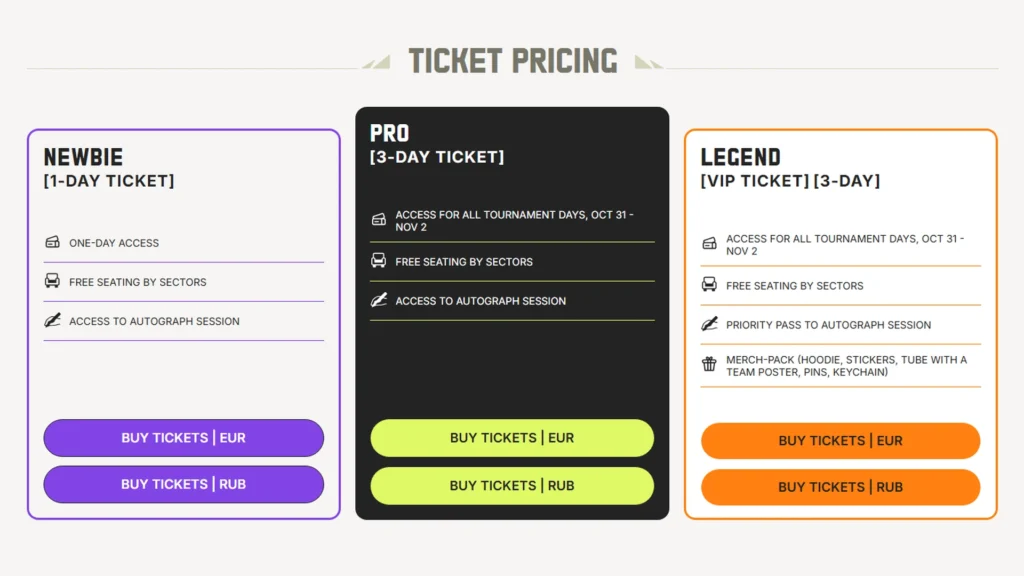Buy Pro 3-day tickets in EUR

coord(512,438)
